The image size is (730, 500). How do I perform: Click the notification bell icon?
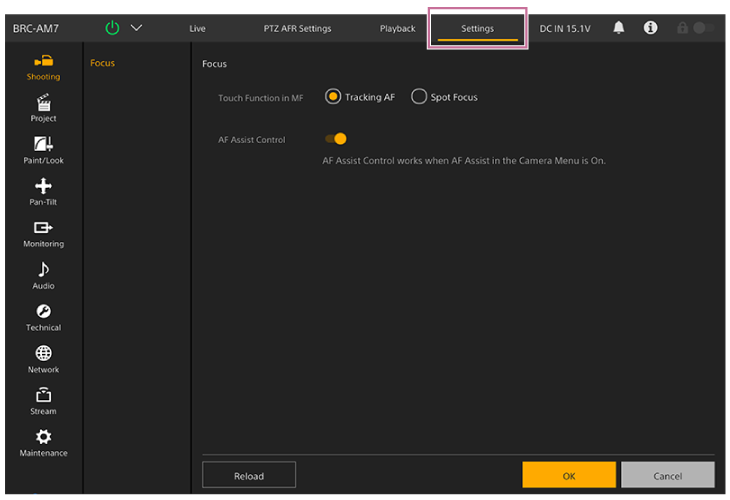(619, 28)
